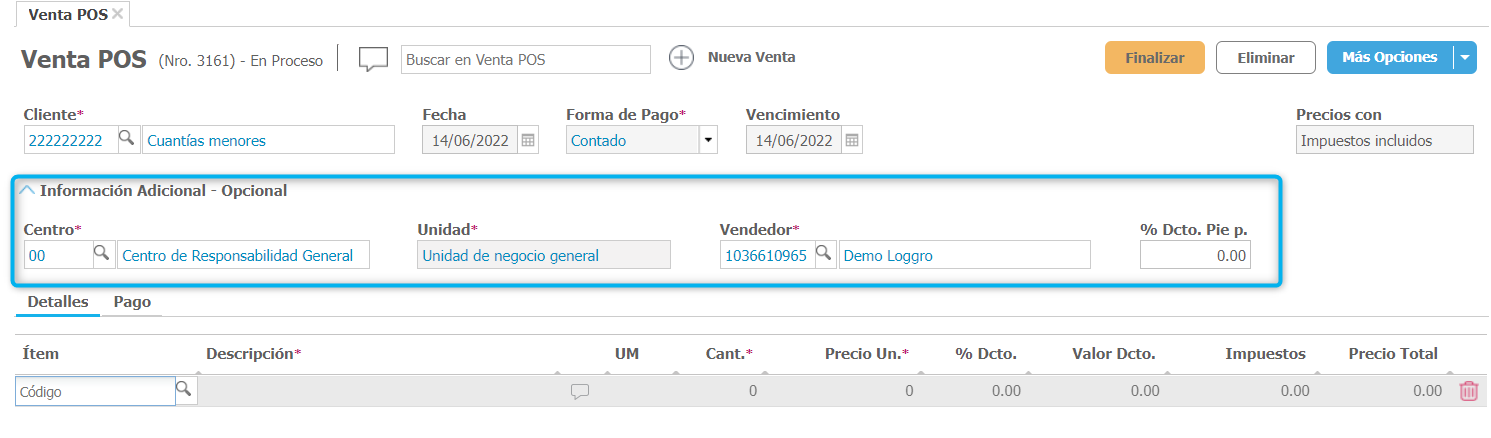The image size is (1491, 438).
Task: Click the Centro search magnifier icon
Action: coord(102,254)
